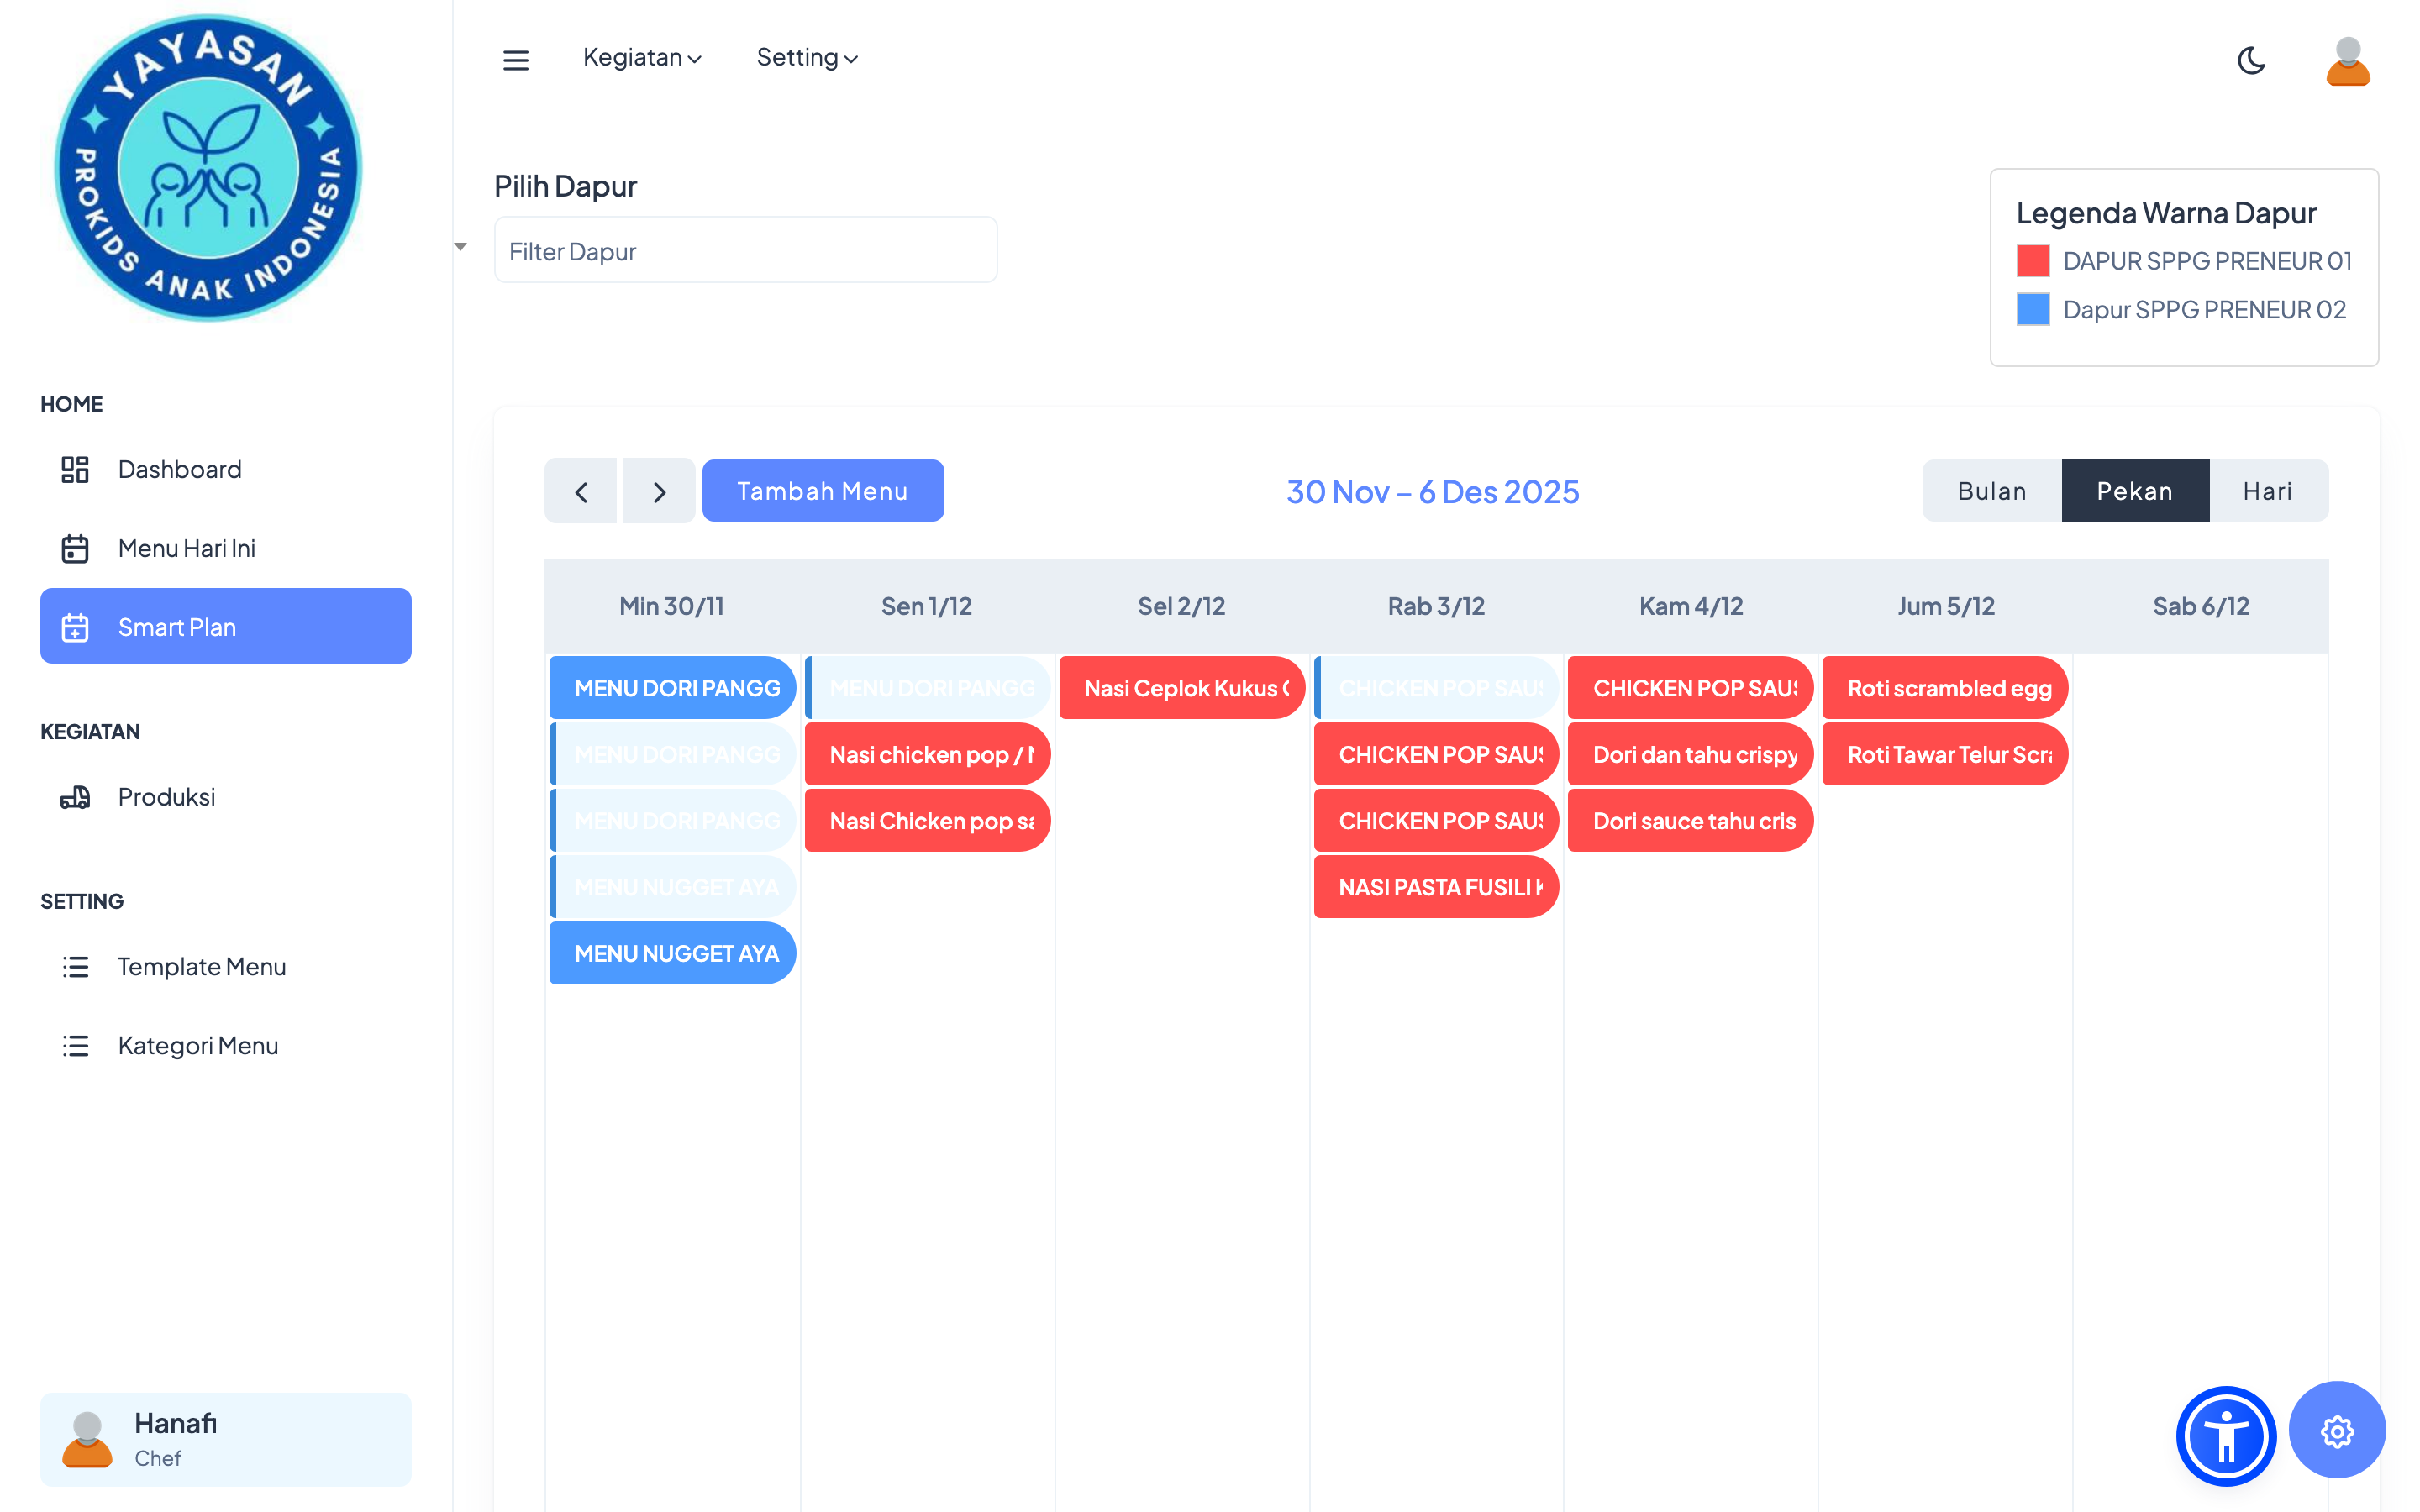Screen dimensions: 2420x1512
Task: Switch calendar to Hari view
Action: [x=2267, y=491]
